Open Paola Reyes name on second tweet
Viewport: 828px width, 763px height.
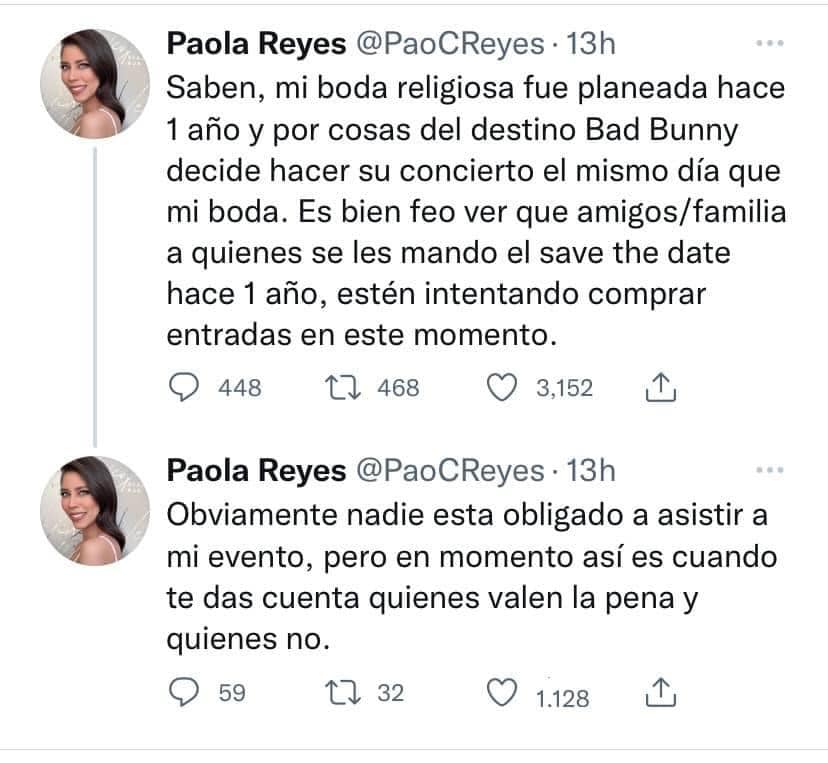point(256,470)
